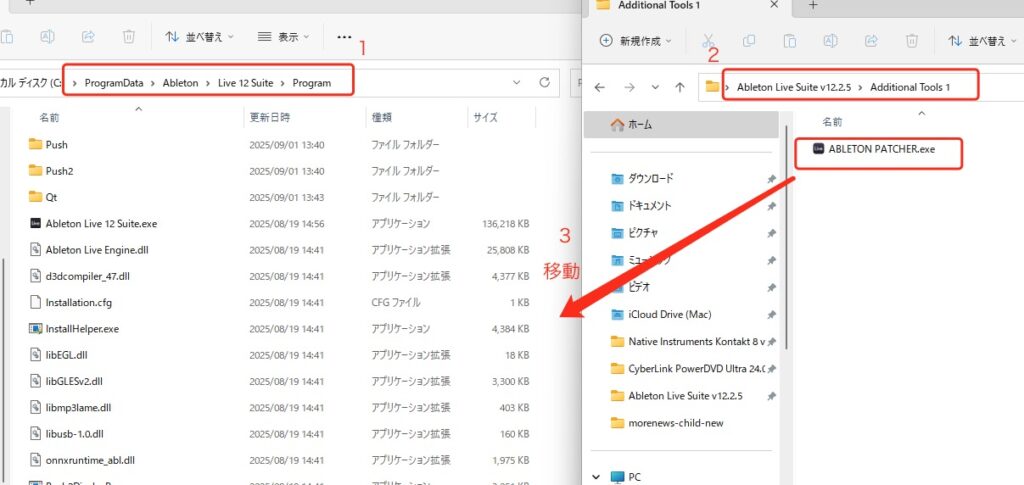The width and height of the screenshot is (1024, 485).
Task: Click Ableton in left address breadcrumb
Action: [180, 83]
